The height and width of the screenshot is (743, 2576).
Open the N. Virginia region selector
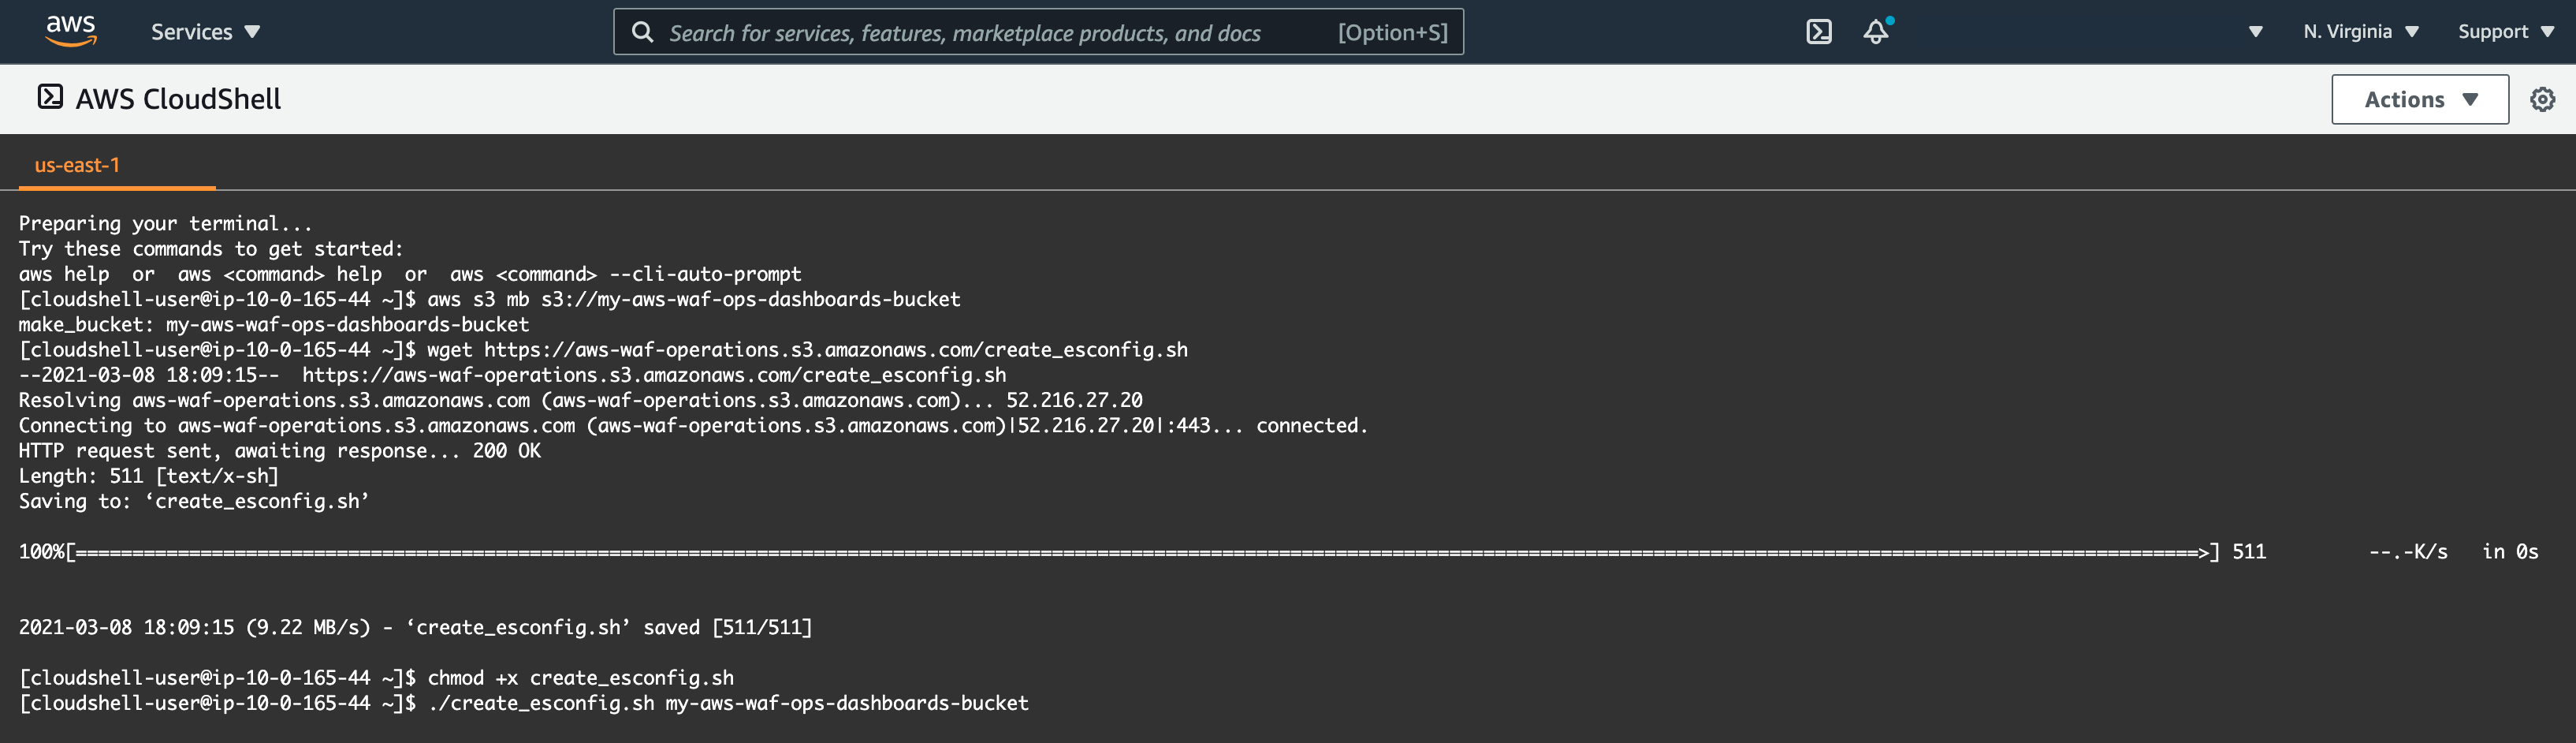(2360, 32)
